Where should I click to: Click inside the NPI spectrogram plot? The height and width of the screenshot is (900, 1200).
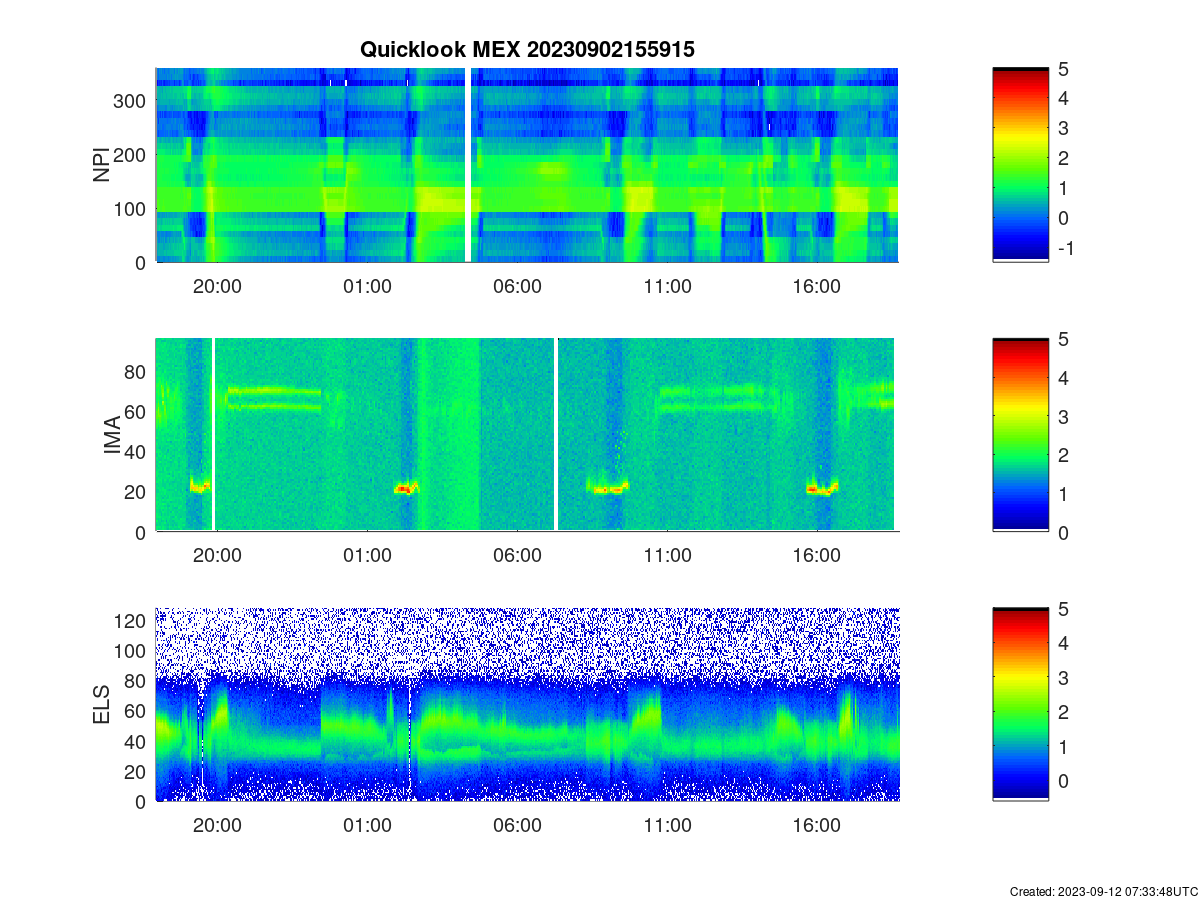pyautogui.click(x=527, y=165)
